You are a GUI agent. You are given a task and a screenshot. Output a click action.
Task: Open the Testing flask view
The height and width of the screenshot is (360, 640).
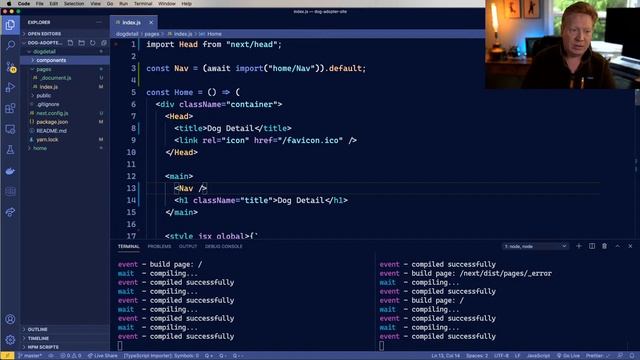[x=10, y=150]
